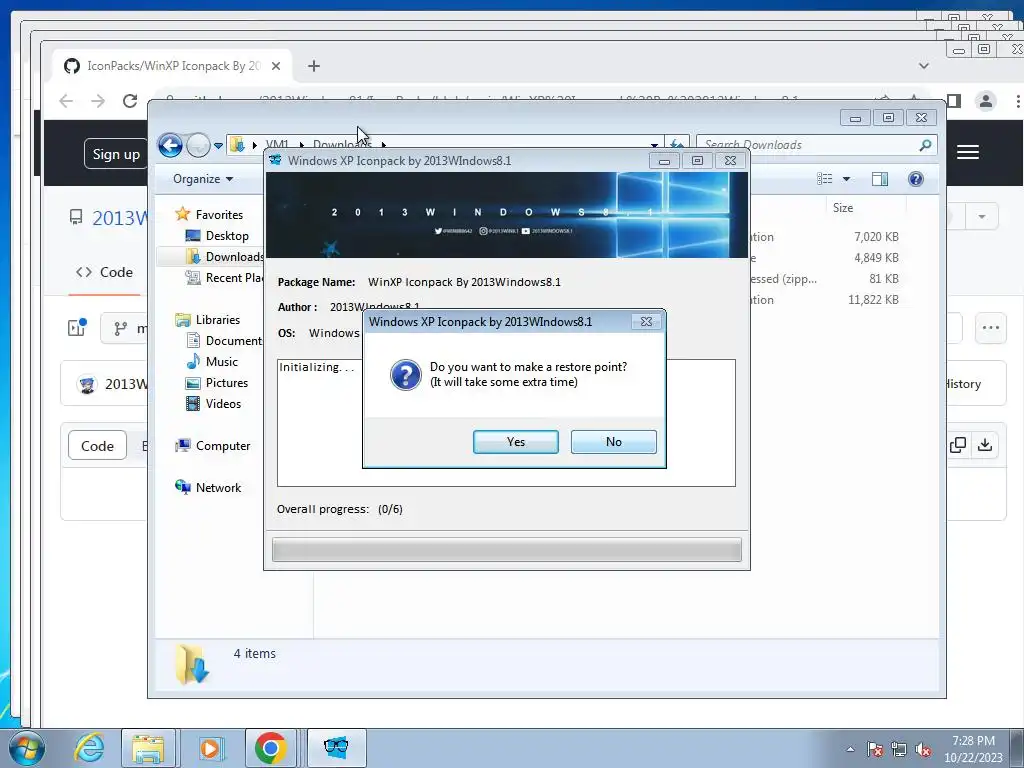The height and width of the screenshot is (768, 1024).
Task: Expand the view options dropdown arrow
Action: (846, 179)
